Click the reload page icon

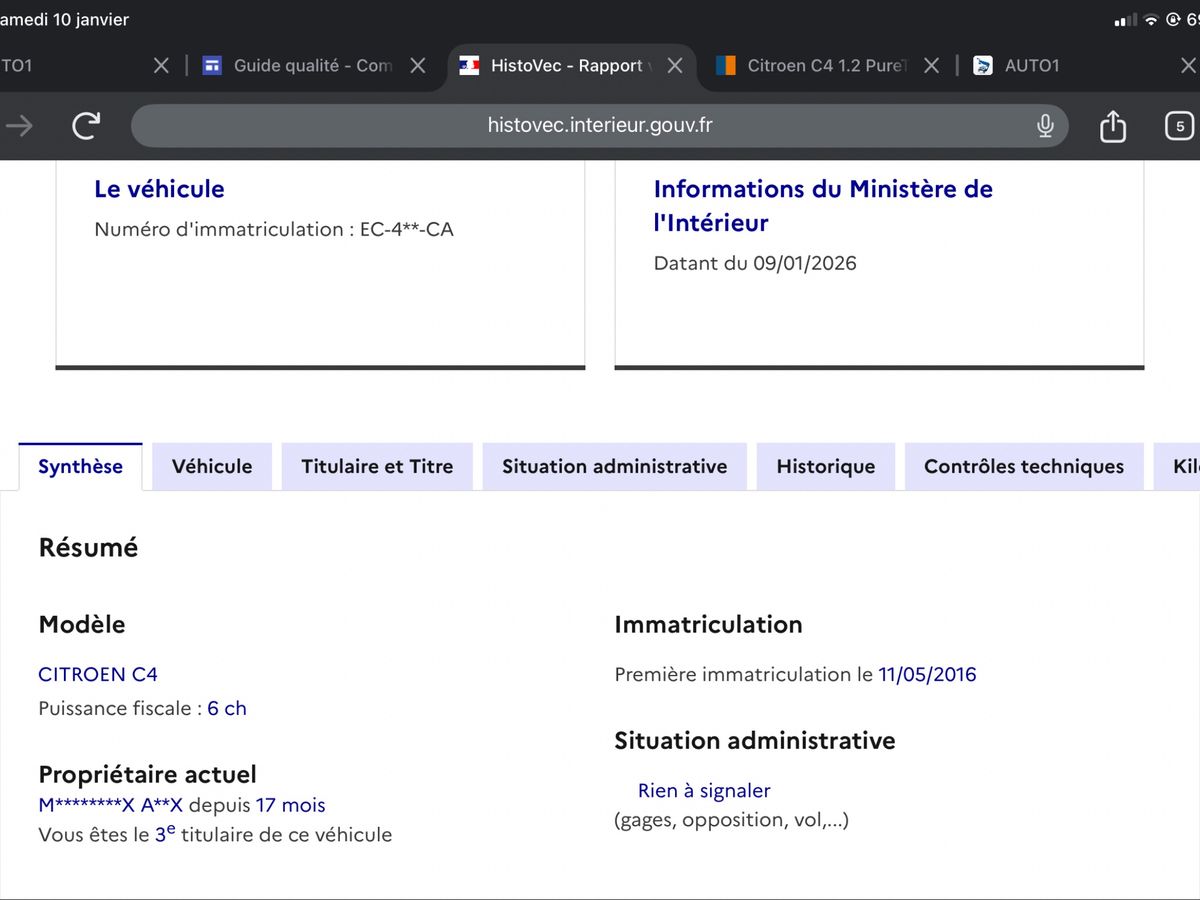[x=87, y=126]
